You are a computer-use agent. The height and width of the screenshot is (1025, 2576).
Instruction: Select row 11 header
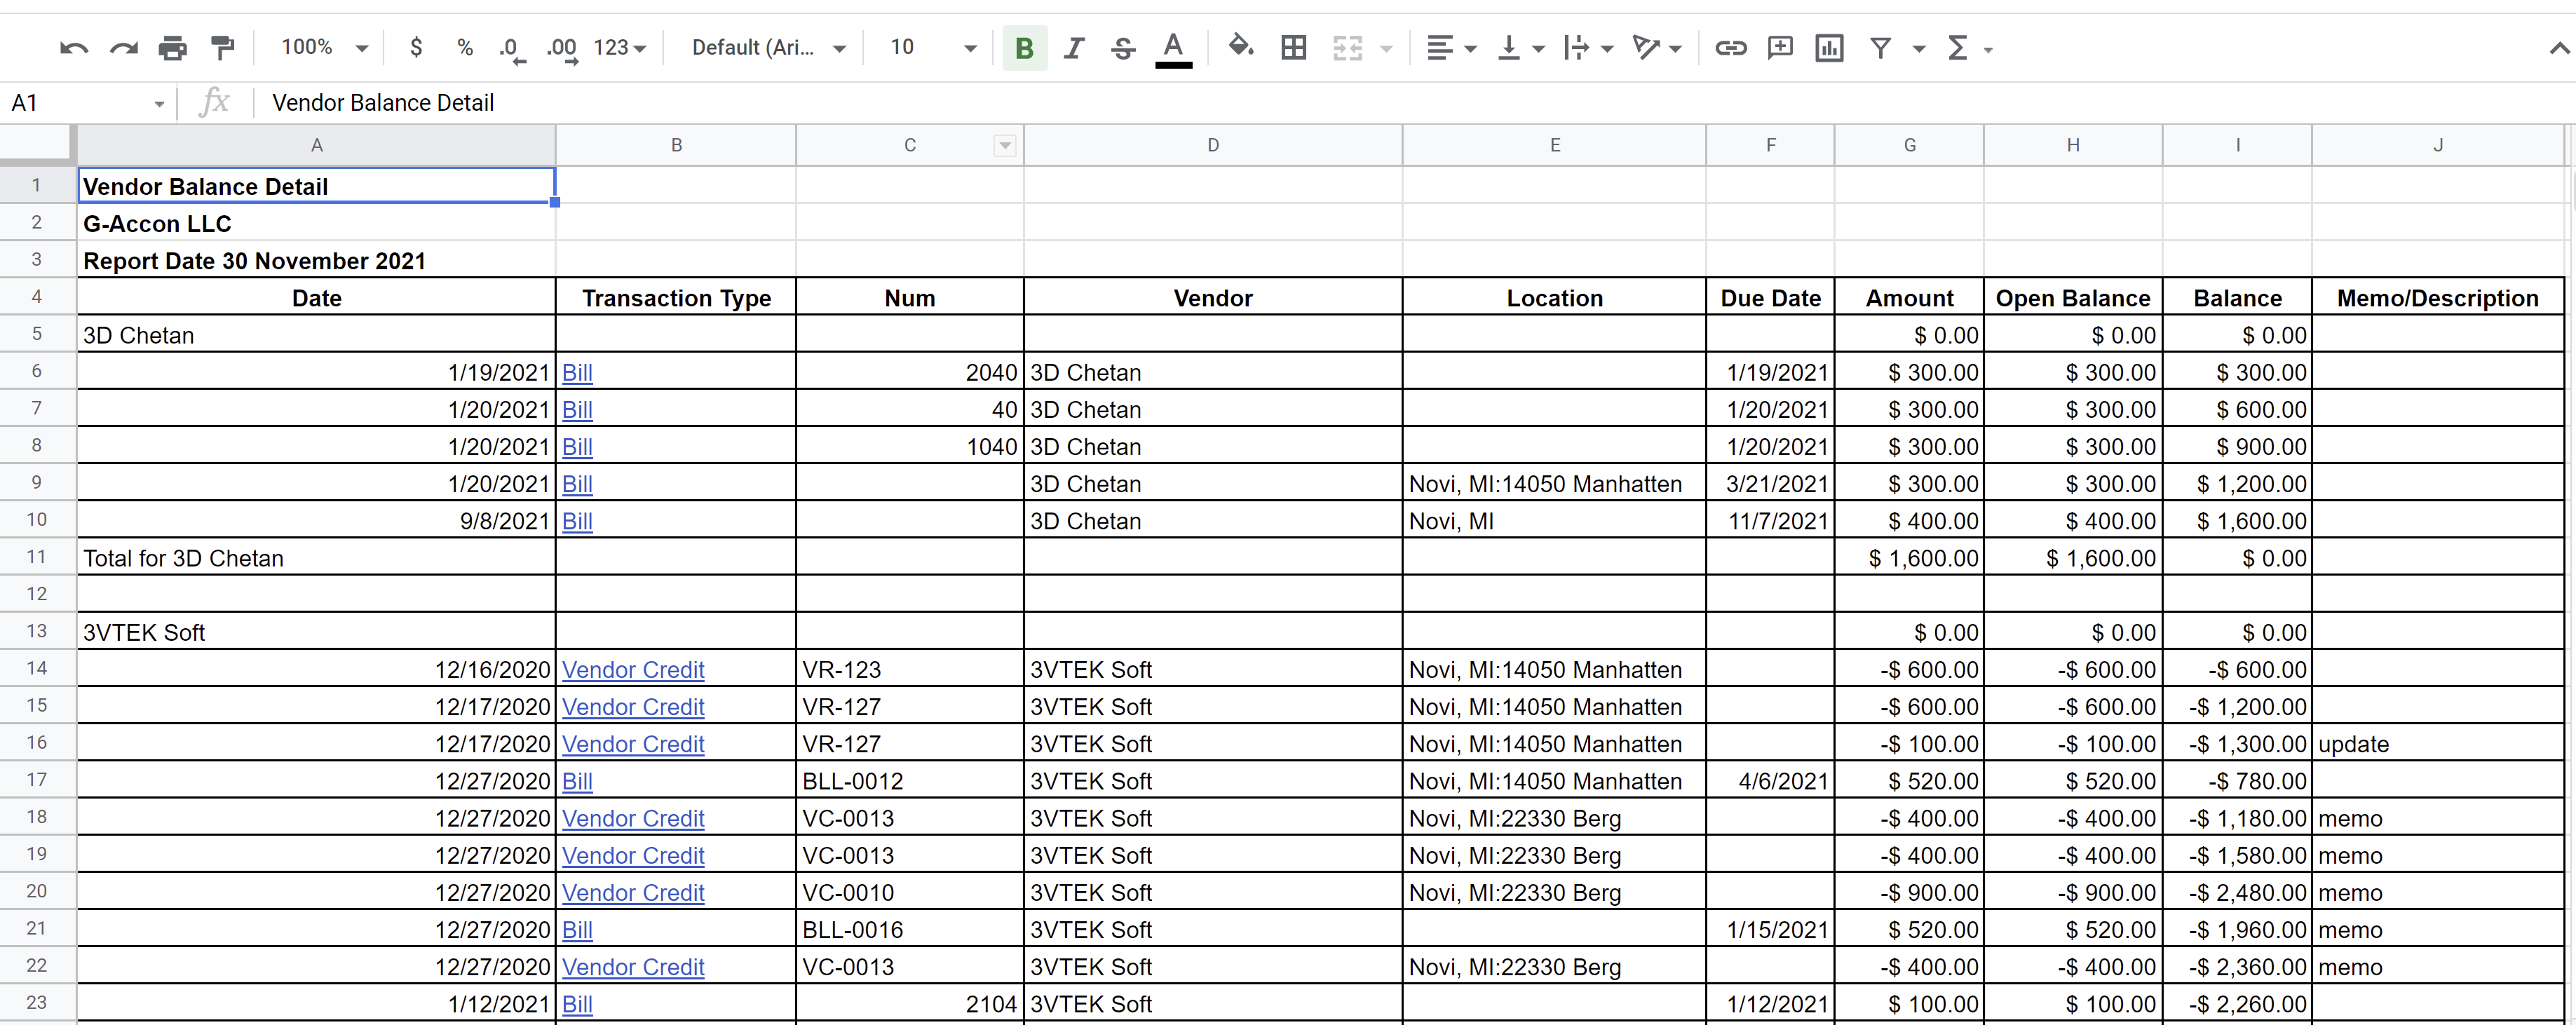click(37, 557)
